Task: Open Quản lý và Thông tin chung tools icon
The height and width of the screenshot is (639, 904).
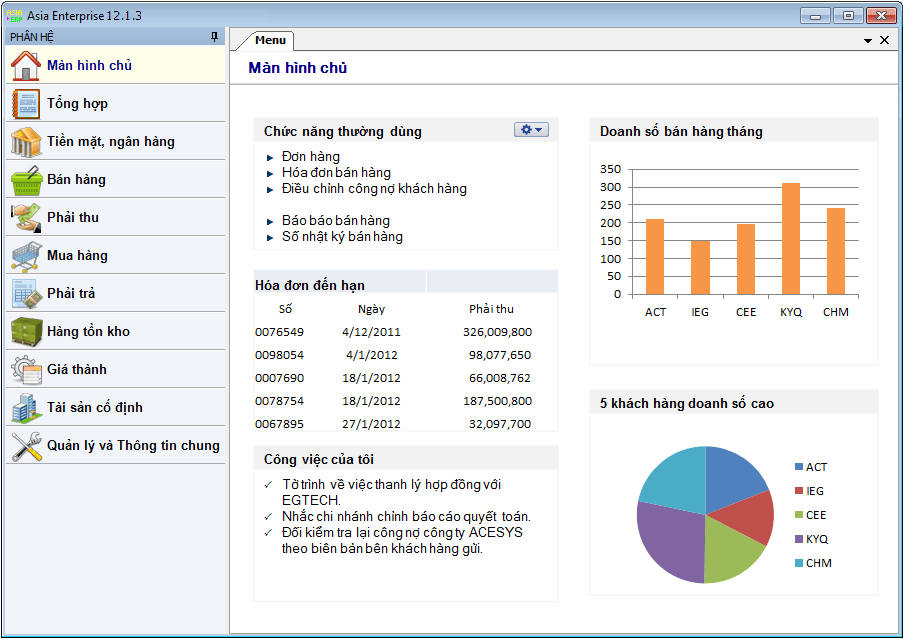Action: point(26,446)
